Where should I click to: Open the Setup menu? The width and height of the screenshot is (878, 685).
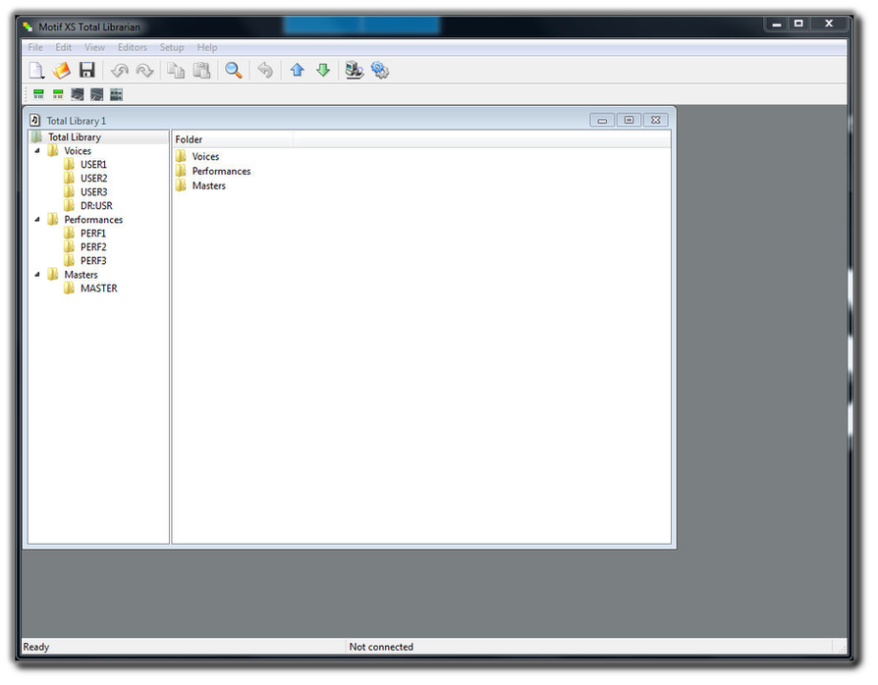pos(172,48)
